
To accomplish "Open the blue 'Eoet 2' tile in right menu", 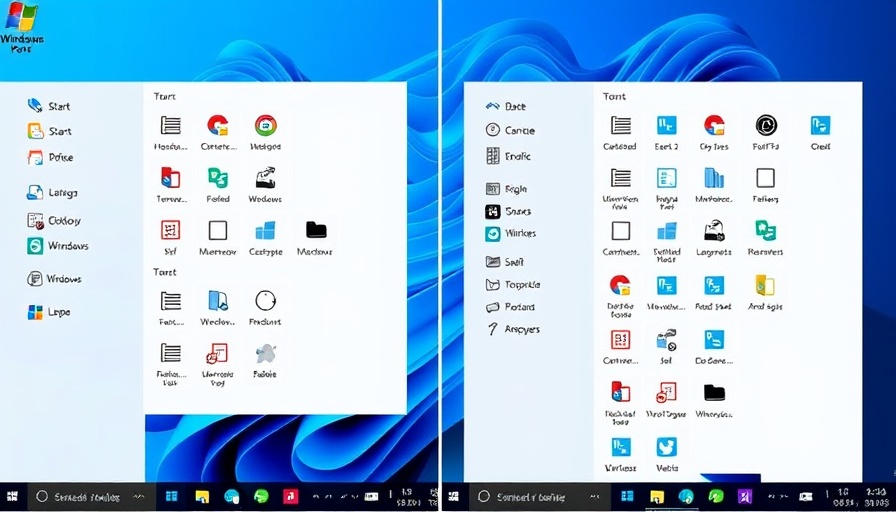I will [666, 133].
